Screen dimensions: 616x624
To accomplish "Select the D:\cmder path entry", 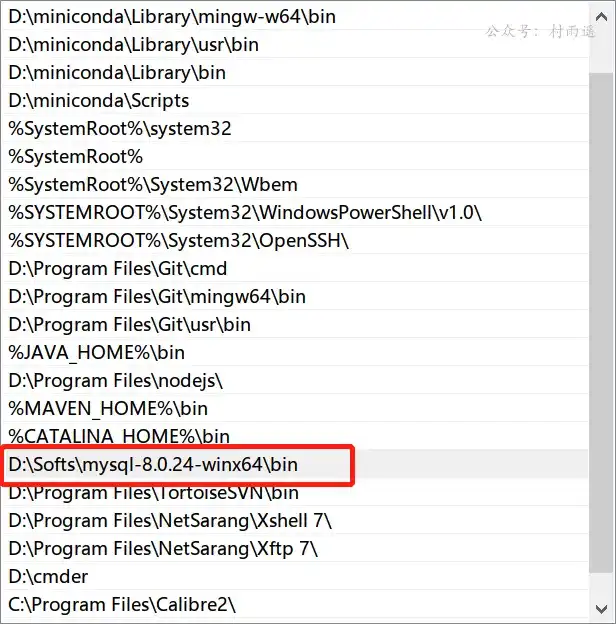I will point(296,576).
